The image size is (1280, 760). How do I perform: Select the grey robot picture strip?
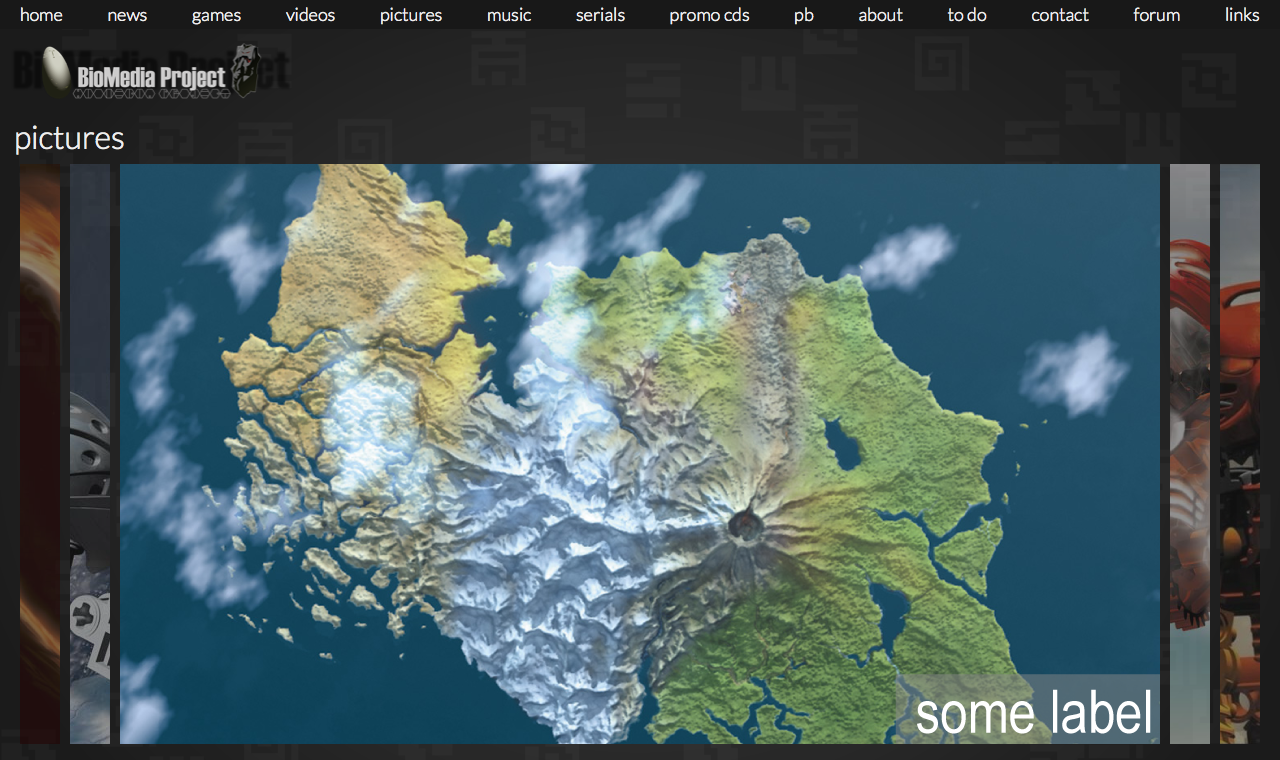pos(90,454)
